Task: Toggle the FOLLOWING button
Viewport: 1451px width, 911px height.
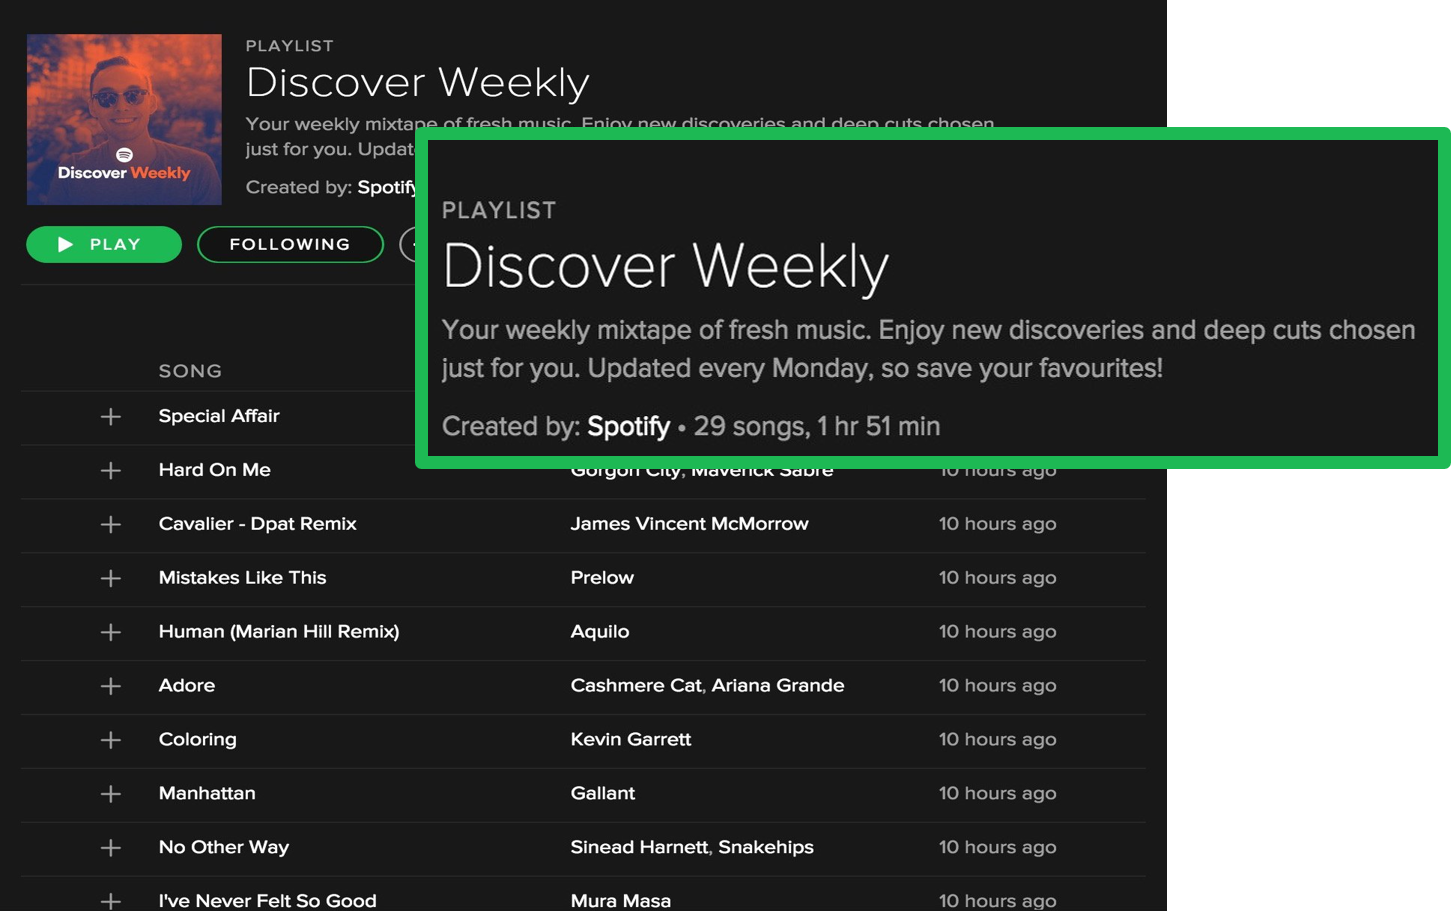Action: click(290, 244)
